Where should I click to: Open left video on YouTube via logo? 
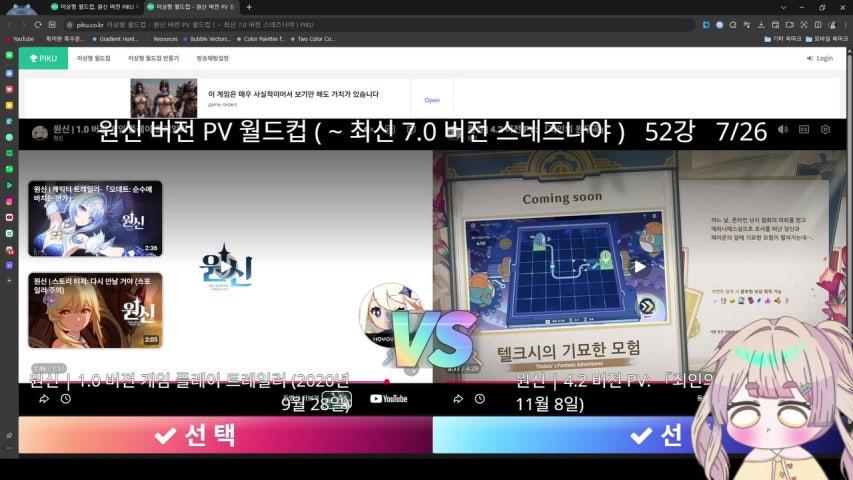(x=388, y=399)
